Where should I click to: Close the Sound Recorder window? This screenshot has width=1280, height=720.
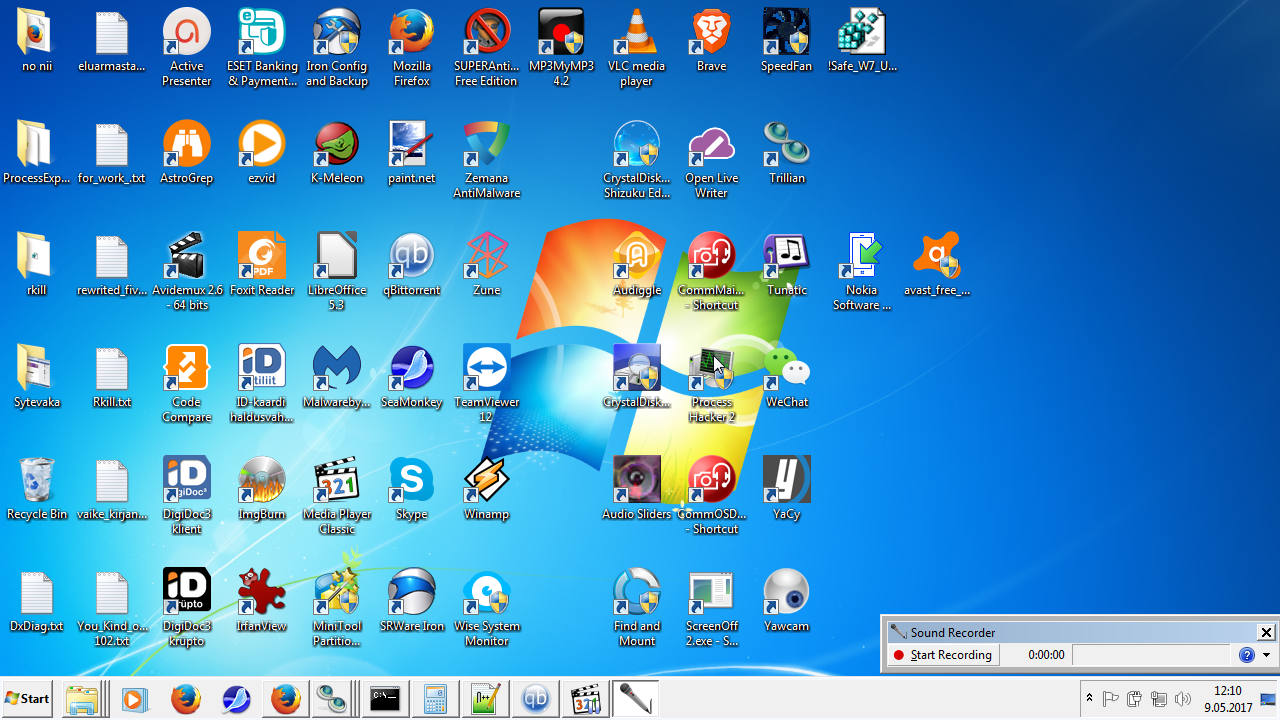1266,632
